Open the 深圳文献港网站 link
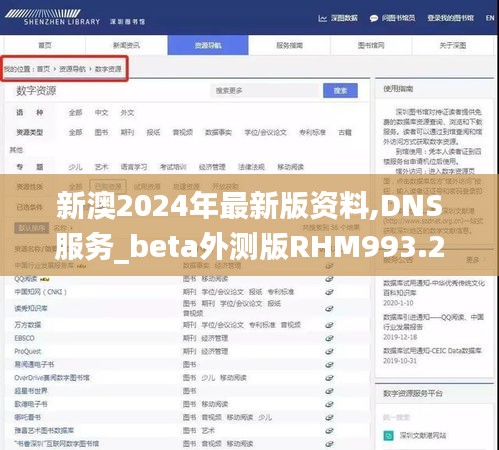The height and width of the screenshot is (450, 499). pos(423,436)
